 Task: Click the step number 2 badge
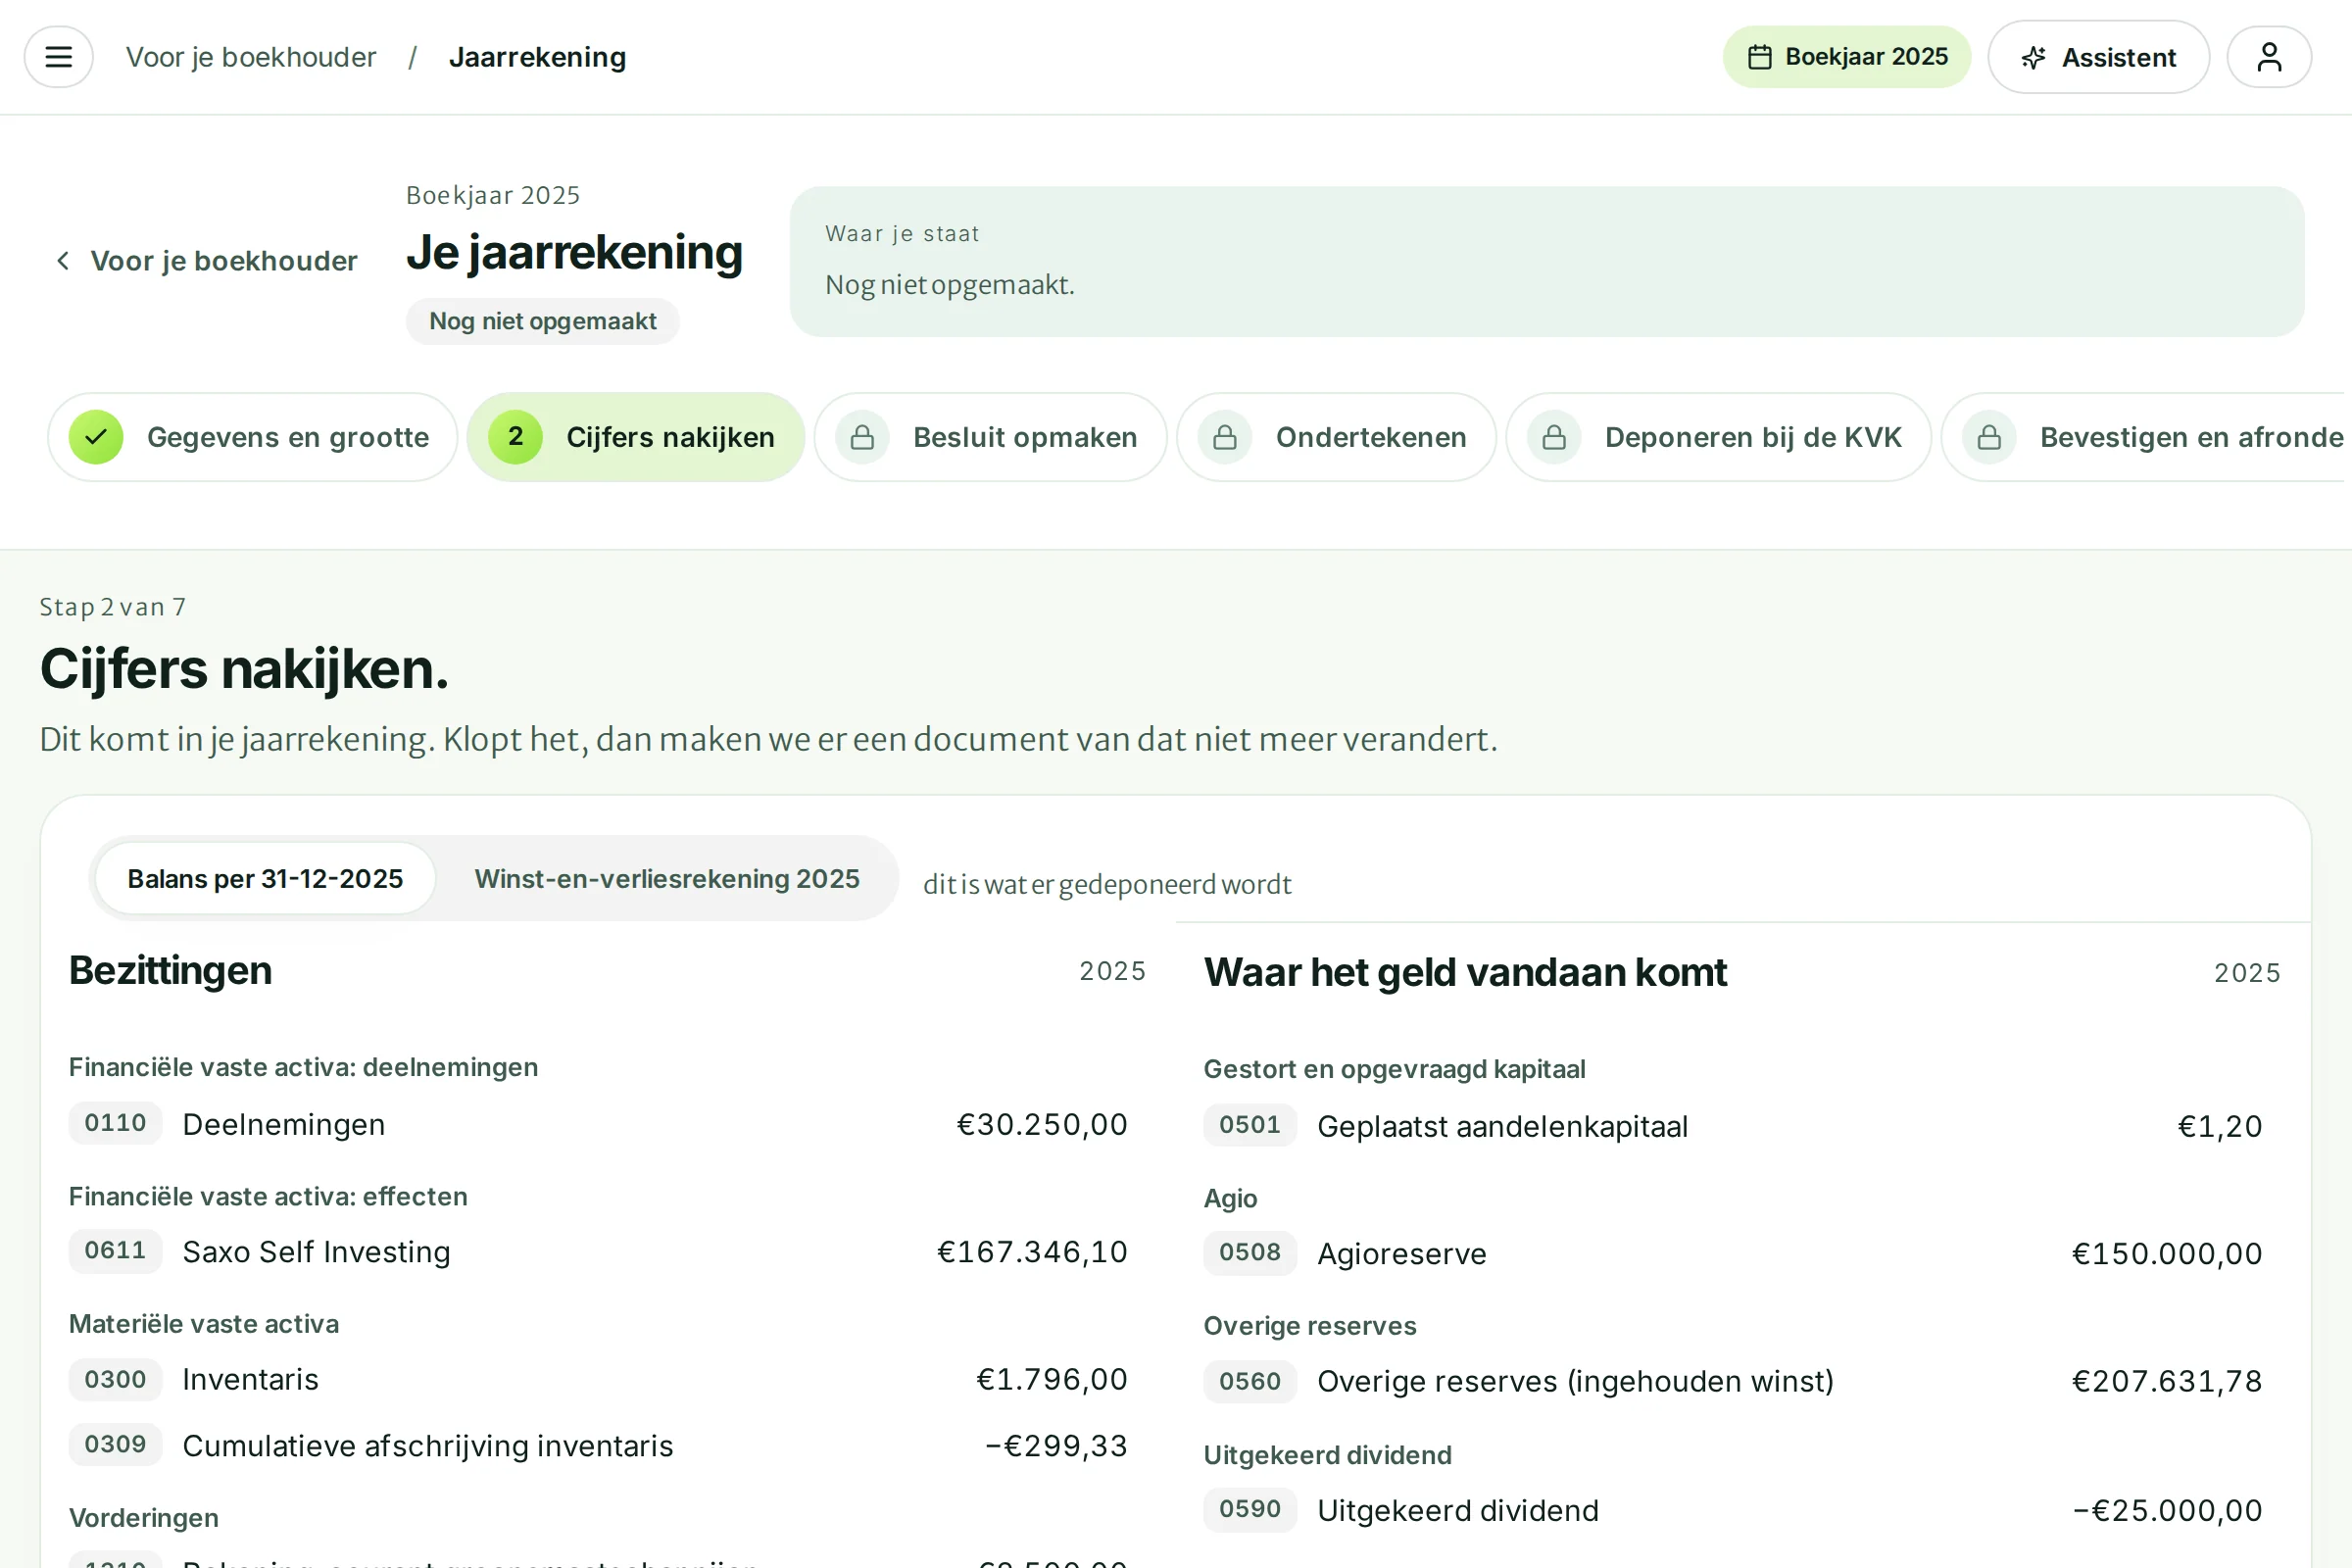click(x=515, y=437)
